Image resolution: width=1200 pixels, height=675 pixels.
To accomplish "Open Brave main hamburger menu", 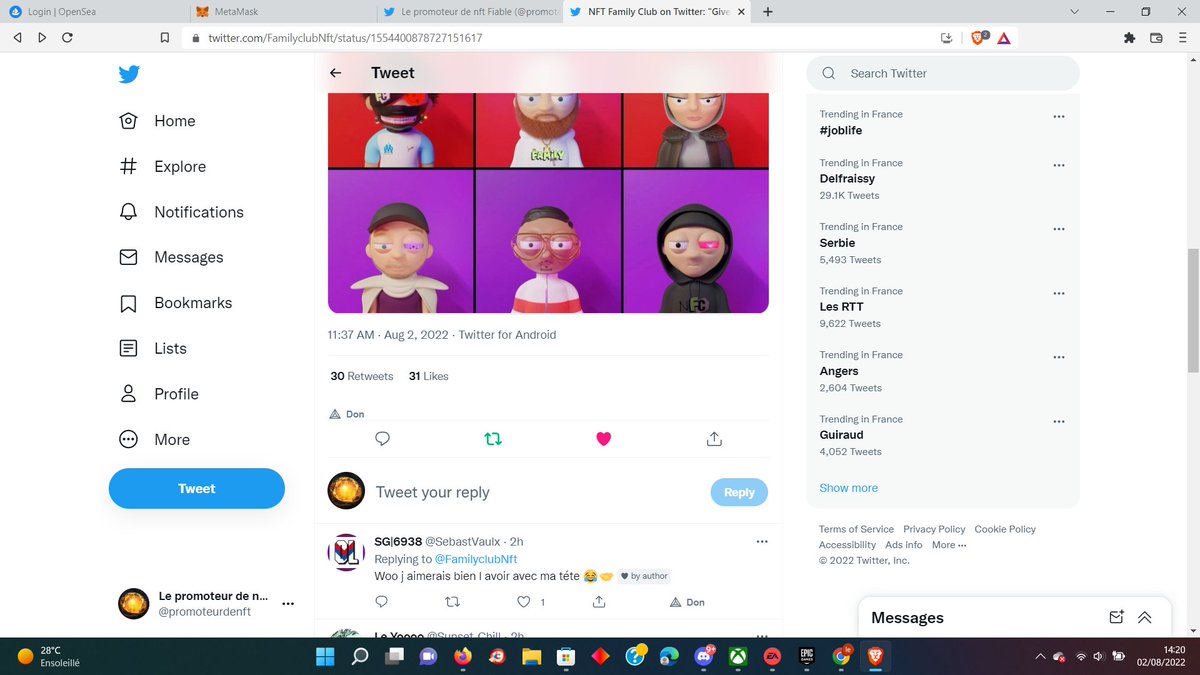I will pyautogui.click(x=1181, y=38).
